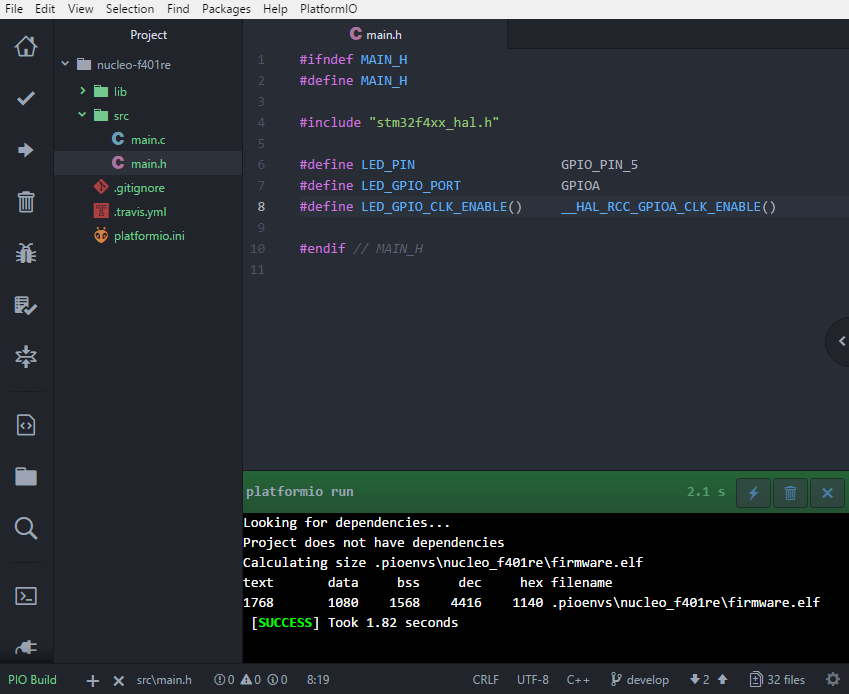The height and width of the screenshot is (694, 849).
Task: Show linter info count in the status bar
Action: coord(277,679)
